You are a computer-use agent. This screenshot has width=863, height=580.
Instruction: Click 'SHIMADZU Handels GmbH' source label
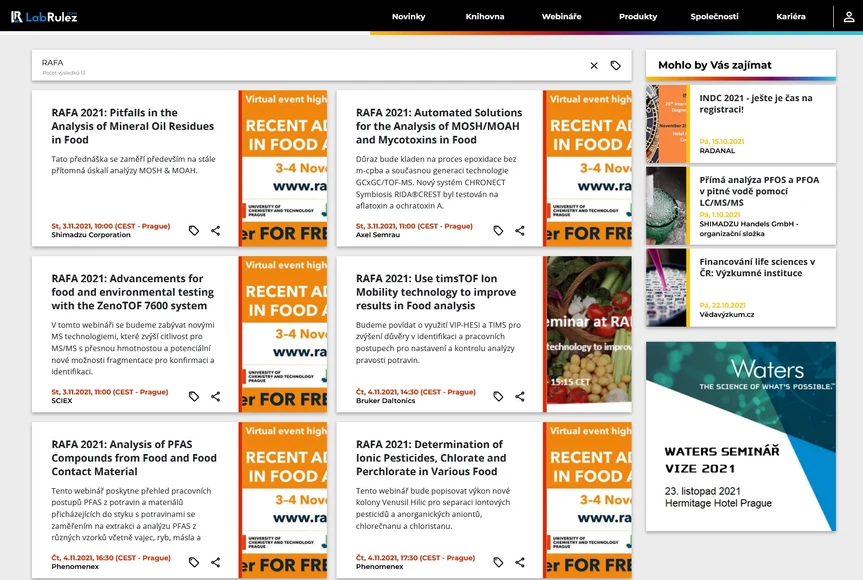click(x=747, y=228)
